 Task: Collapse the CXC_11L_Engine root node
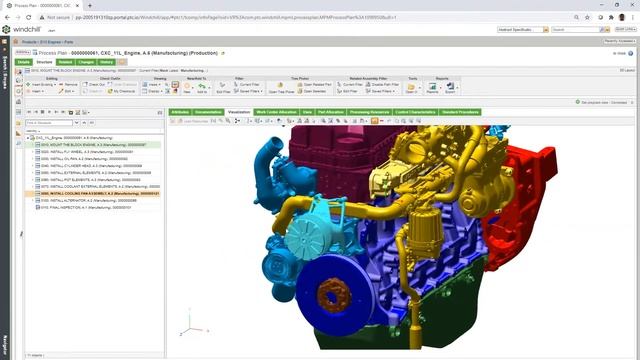(x=28, y=138)
